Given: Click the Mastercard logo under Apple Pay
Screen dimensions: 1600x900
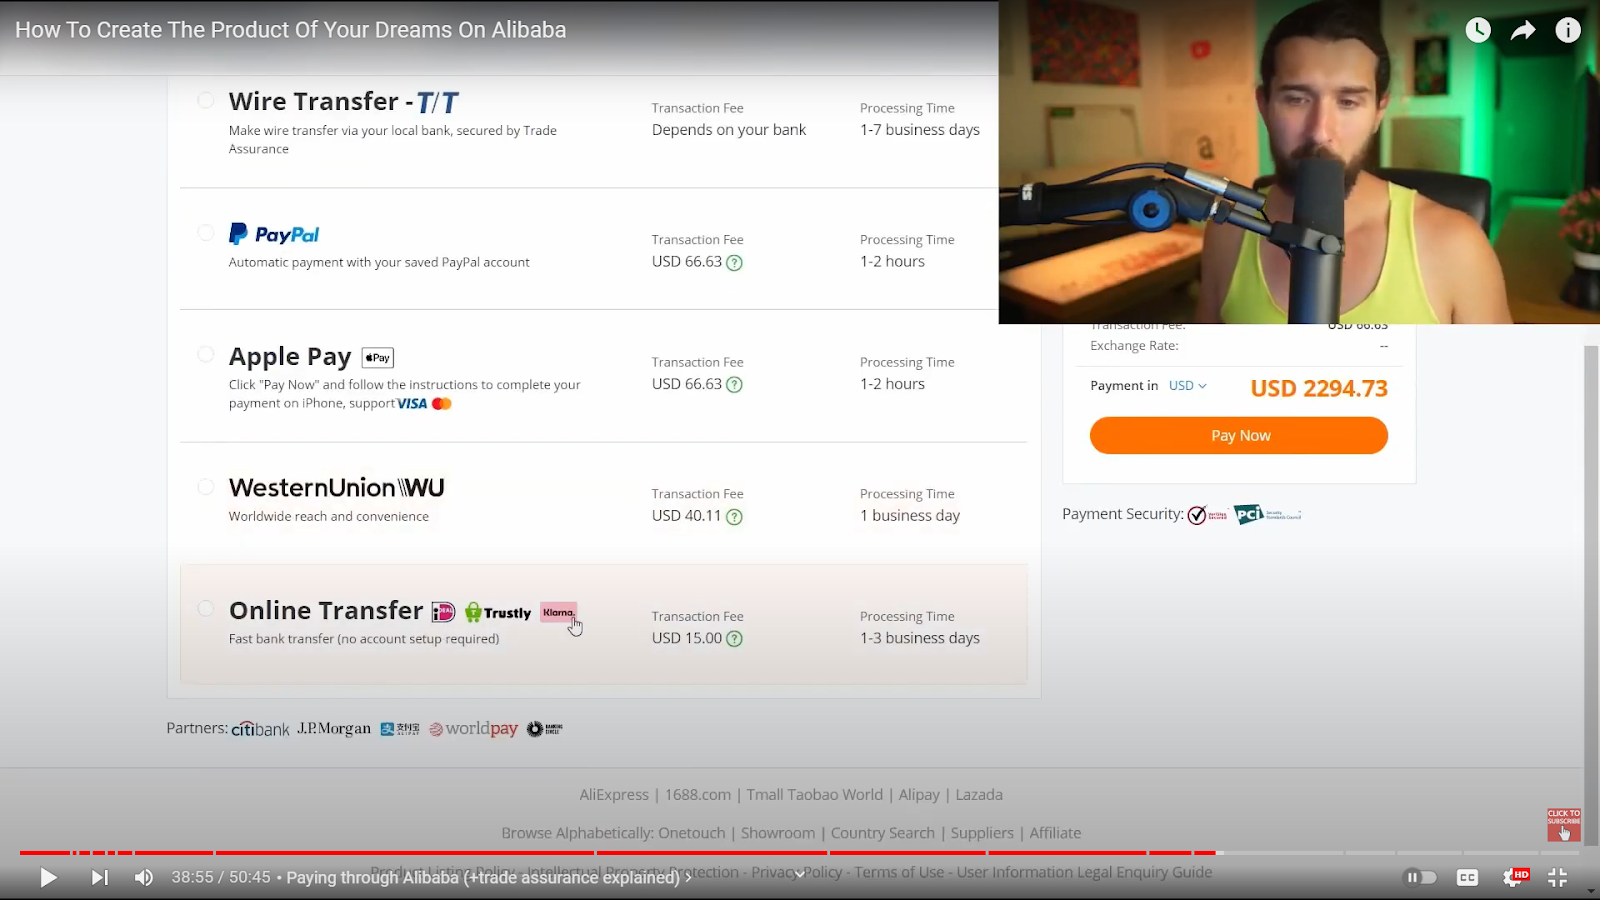Looking at the screenshot, I should (442, 404).
